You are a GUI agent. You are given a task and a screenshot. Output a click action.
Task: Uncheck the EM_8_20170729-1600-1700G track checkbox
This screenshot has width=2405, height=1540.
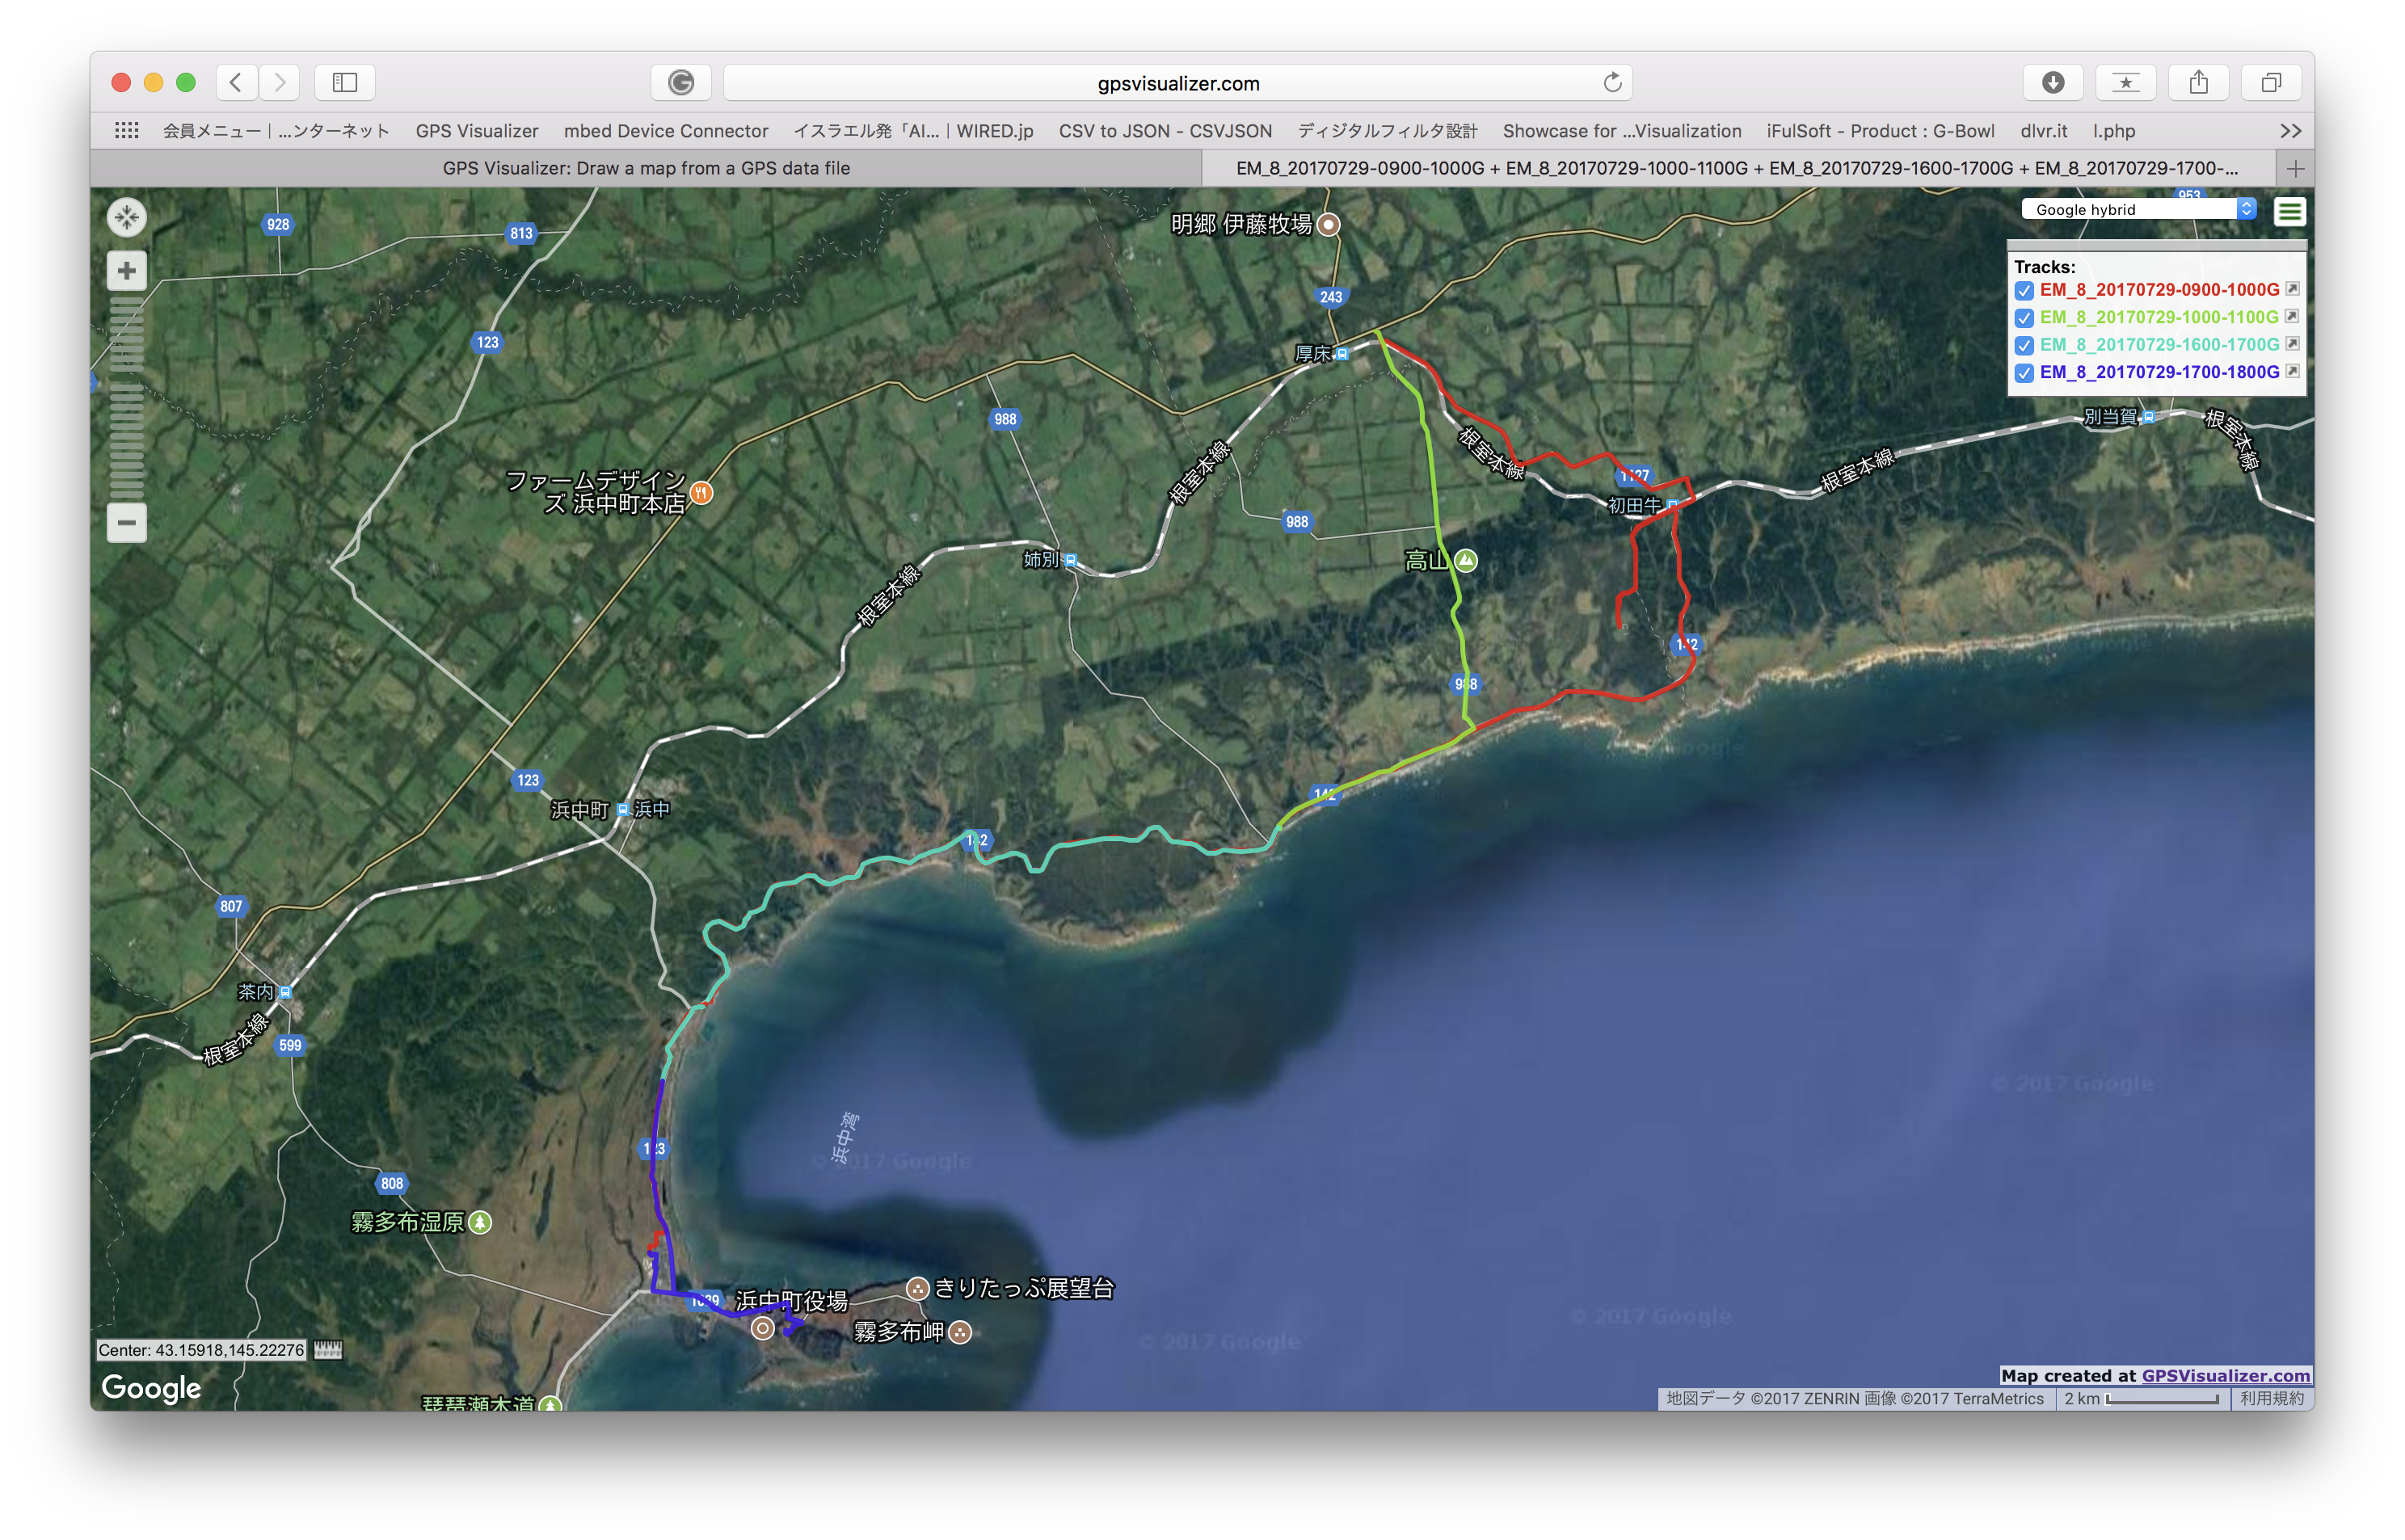tap(2024, 345)
